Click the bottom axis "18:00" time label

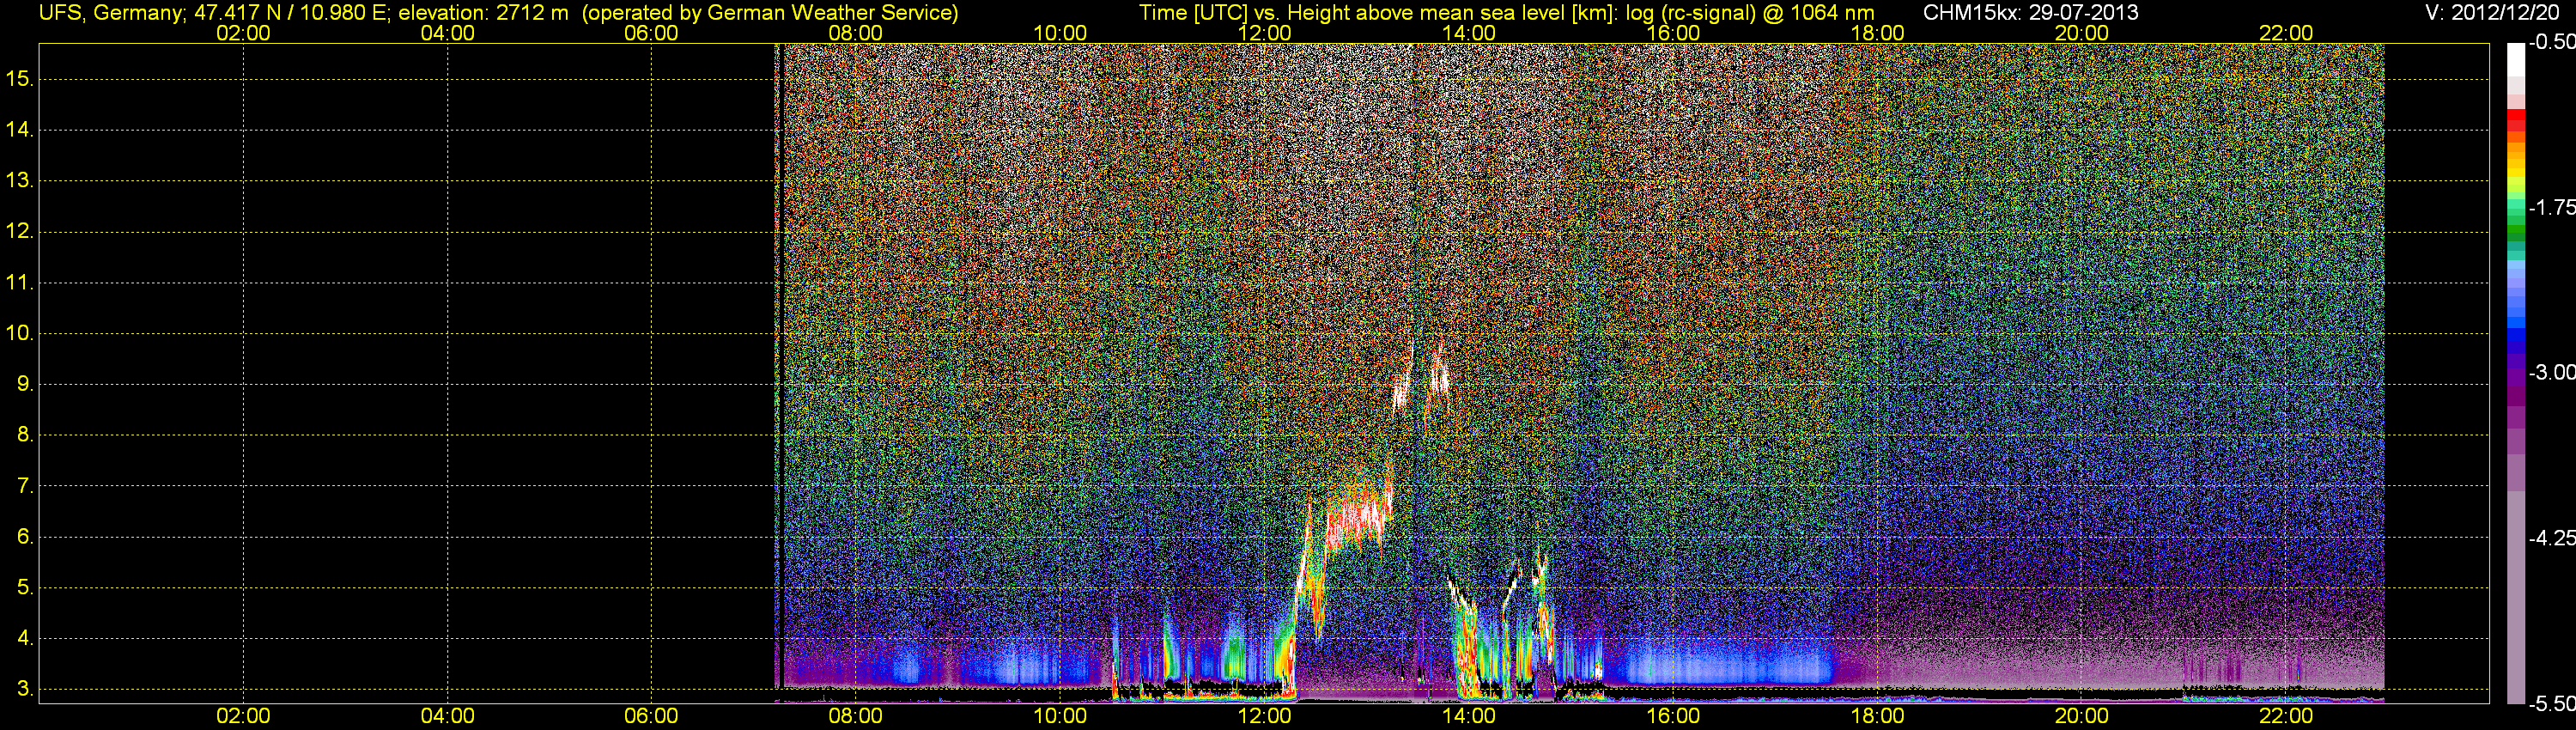coord(1878,716)
